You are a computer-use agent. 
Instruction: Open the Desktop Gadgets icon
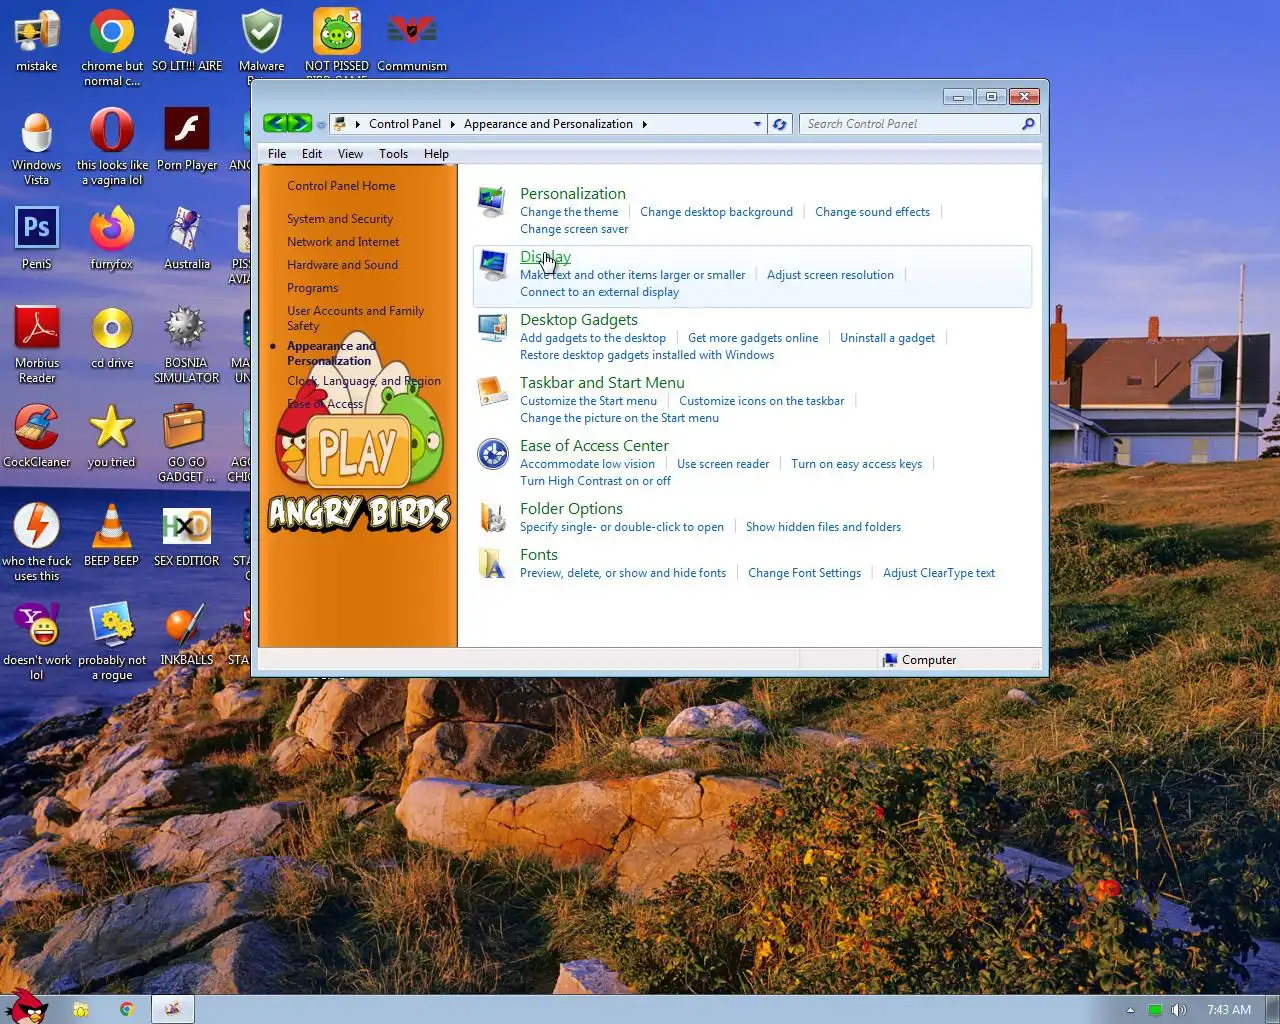491,327
